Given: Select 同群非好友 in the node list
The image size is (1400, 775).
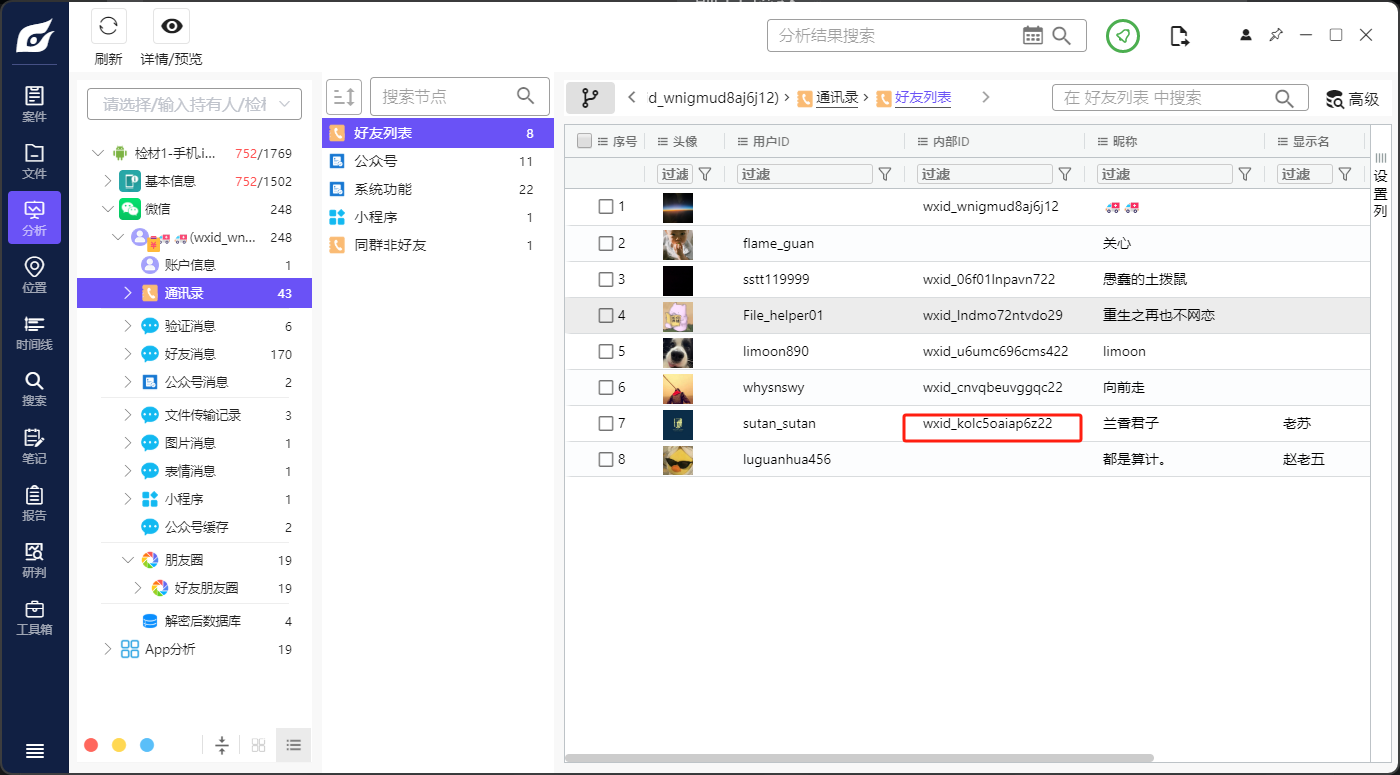Looking at the screenshot, I should pos(390,245).
